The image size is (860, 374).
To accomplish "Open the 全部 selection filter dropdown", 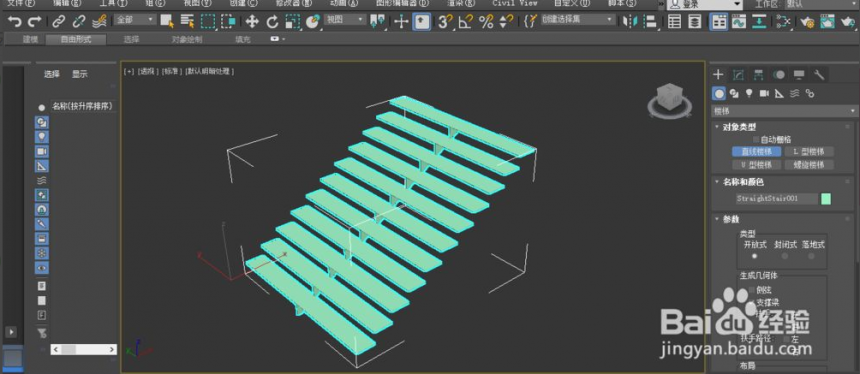I will coord(135,20).
